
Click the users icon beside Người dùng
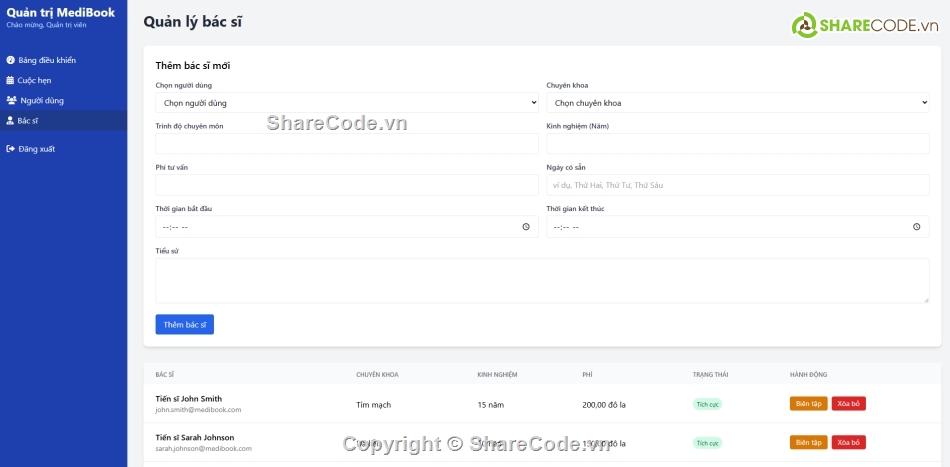[x=11, y=100]
